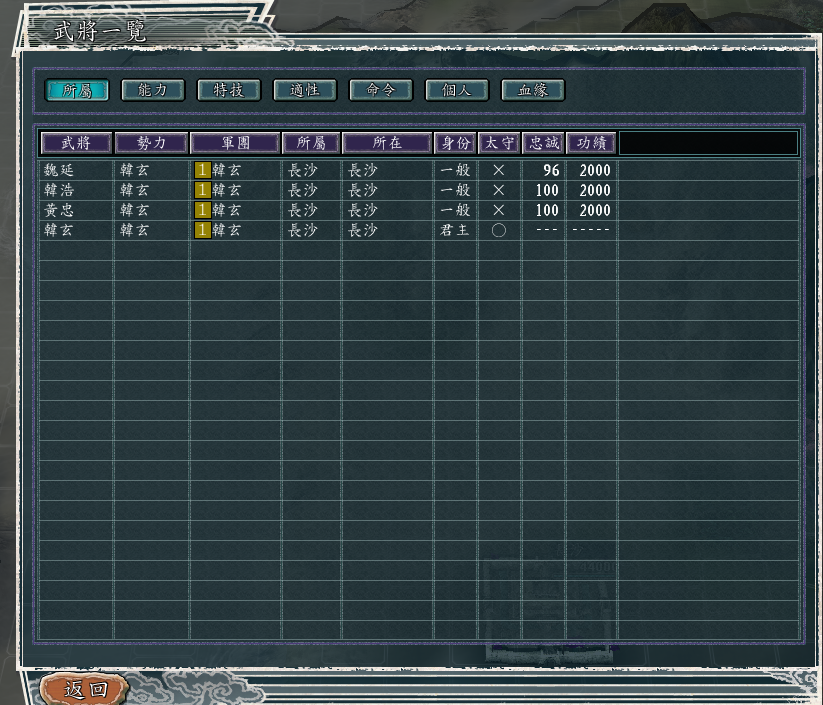Open the 個人 tab

pyautogui.click(x=457, y=90)
